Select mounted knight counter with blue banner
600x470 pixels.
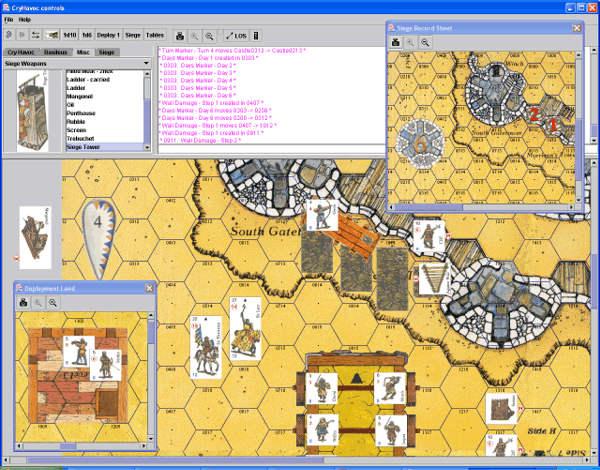point(206,347)
